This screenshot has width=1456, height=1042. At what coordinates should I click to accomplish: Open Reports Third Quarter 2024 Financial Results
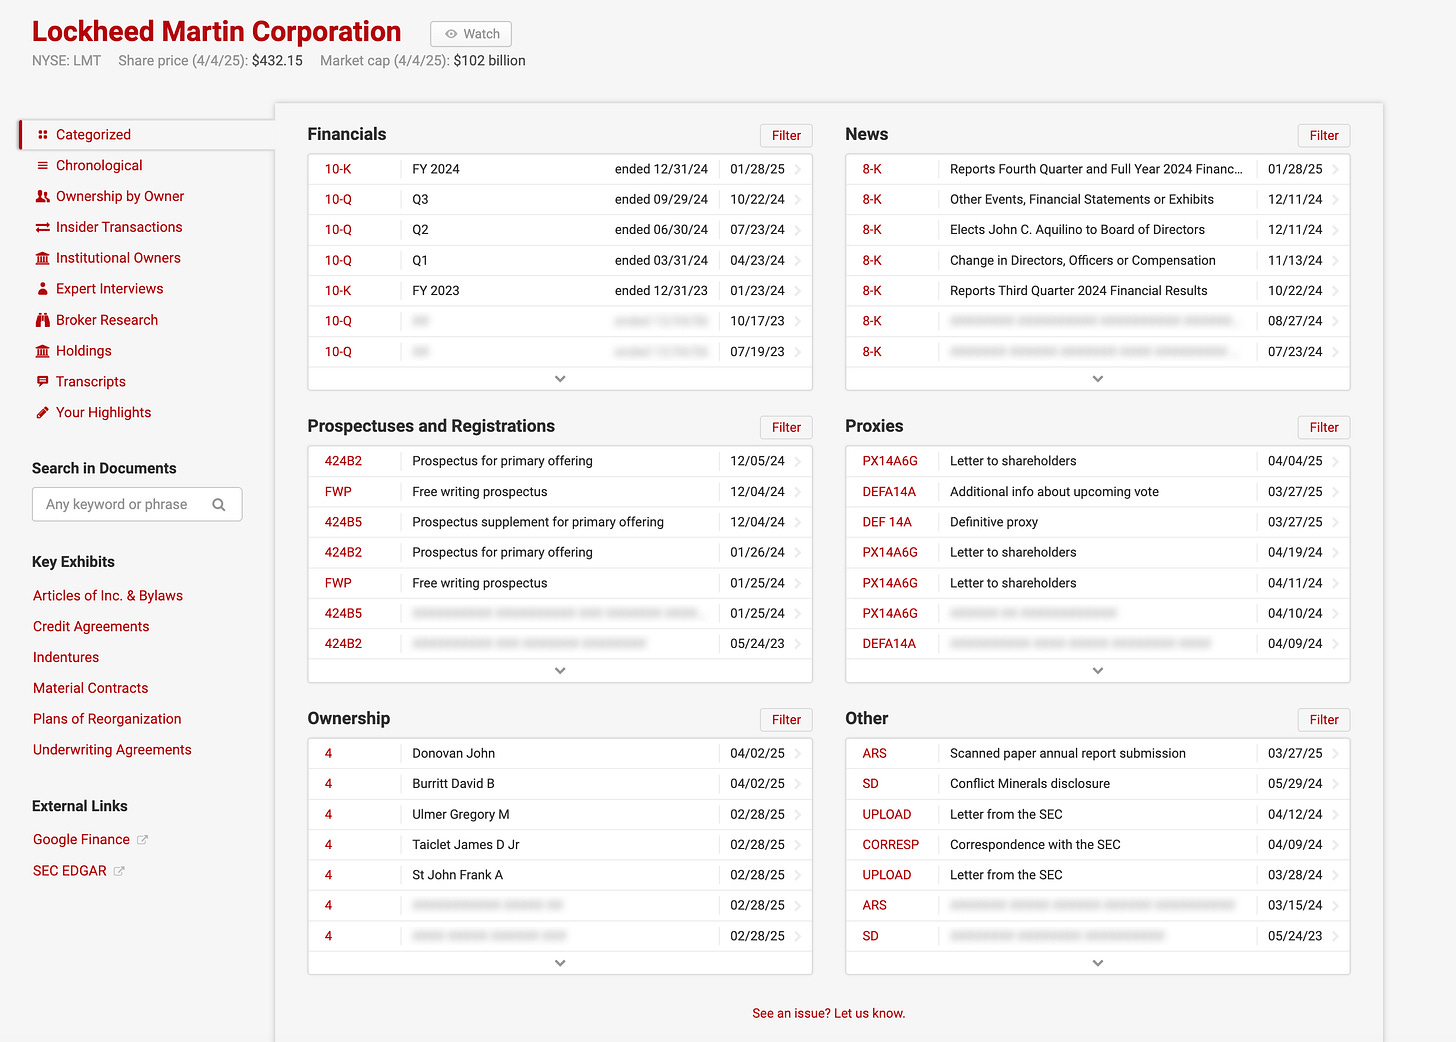(x=1098, y=291)
